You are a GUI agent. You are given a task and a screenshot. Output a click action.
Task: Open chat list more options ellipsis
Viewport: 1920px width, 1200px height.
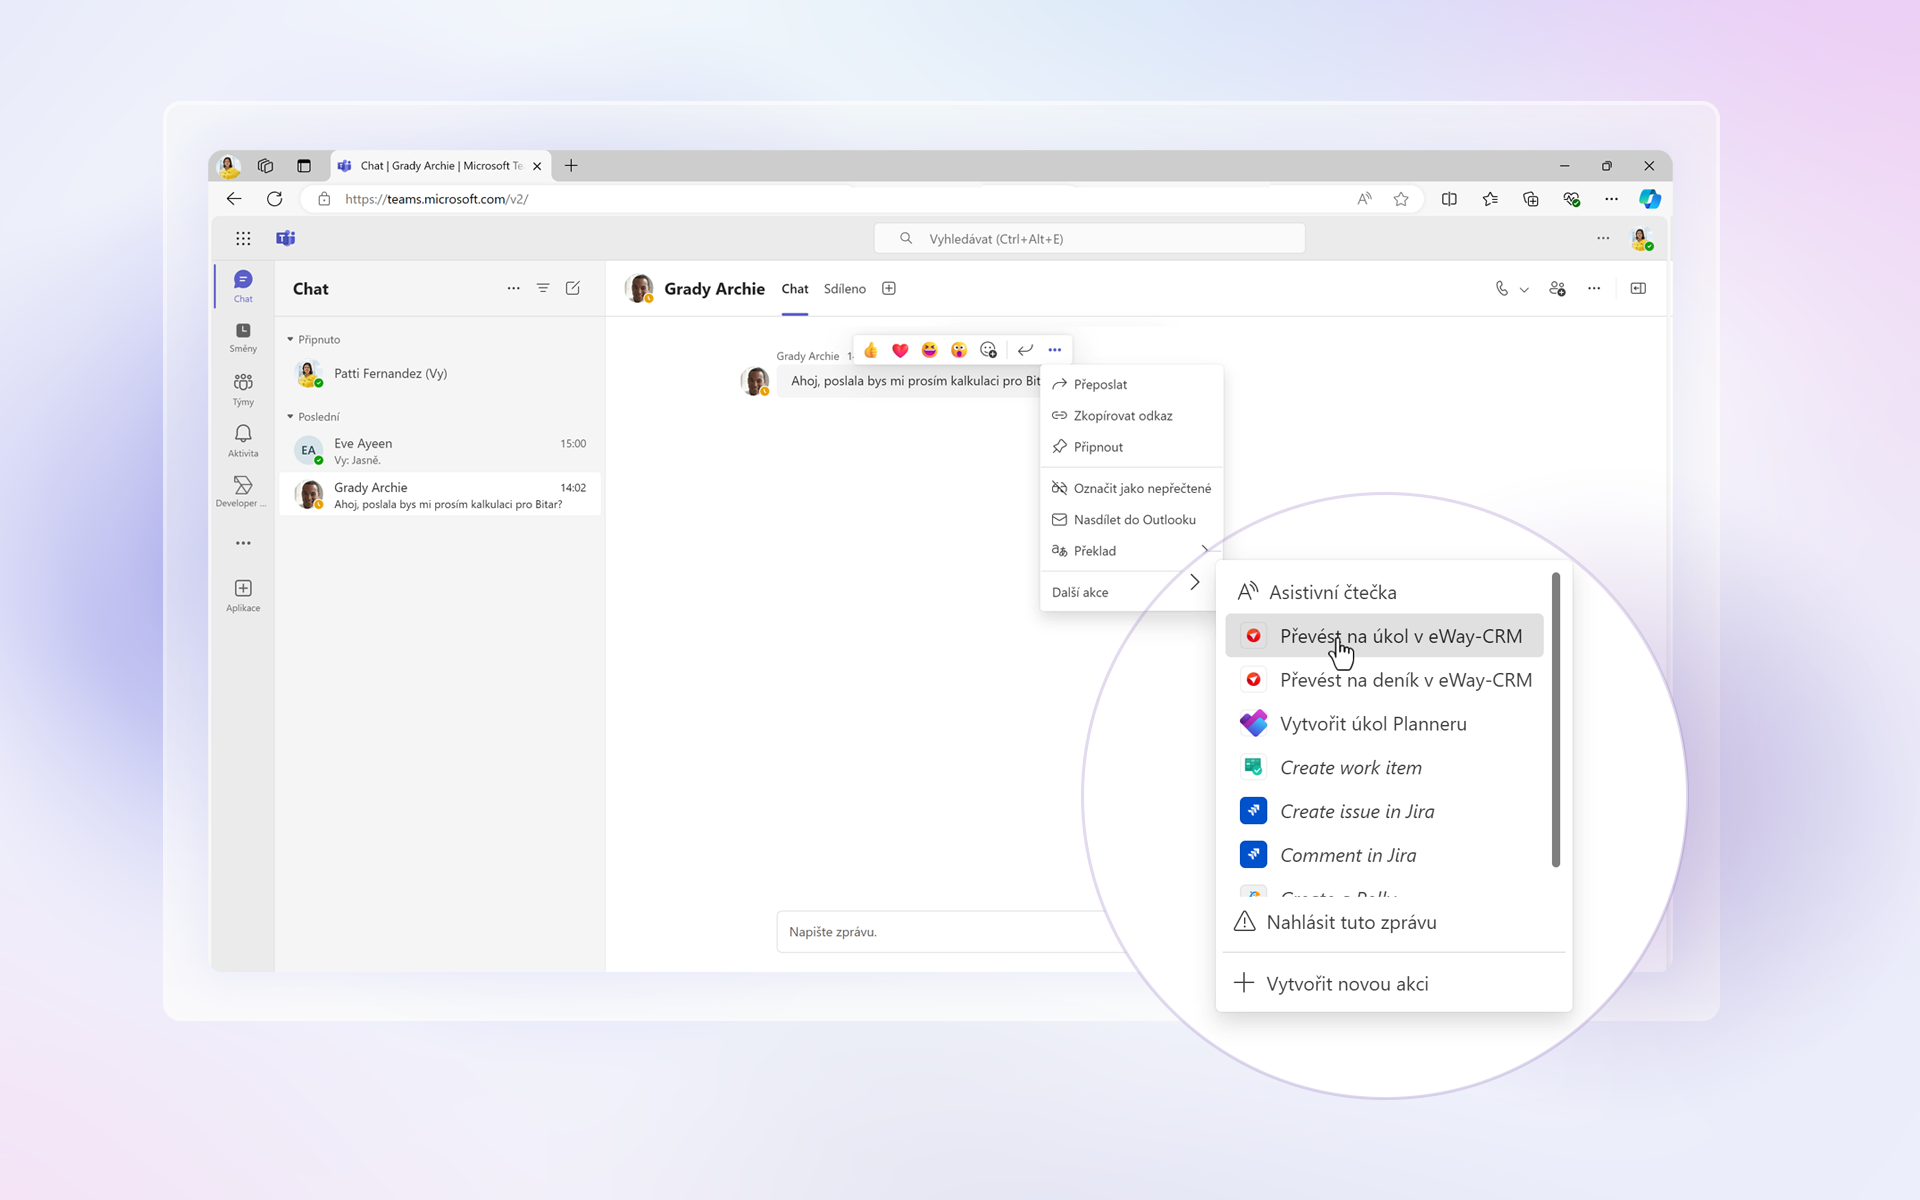pyautogui.click(x=513, y=288)
